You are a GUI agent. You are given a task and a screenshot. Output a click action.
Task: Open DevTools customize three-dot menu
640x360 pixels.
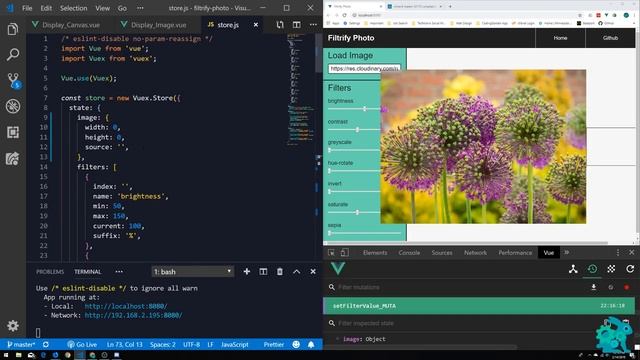[618, 253]
